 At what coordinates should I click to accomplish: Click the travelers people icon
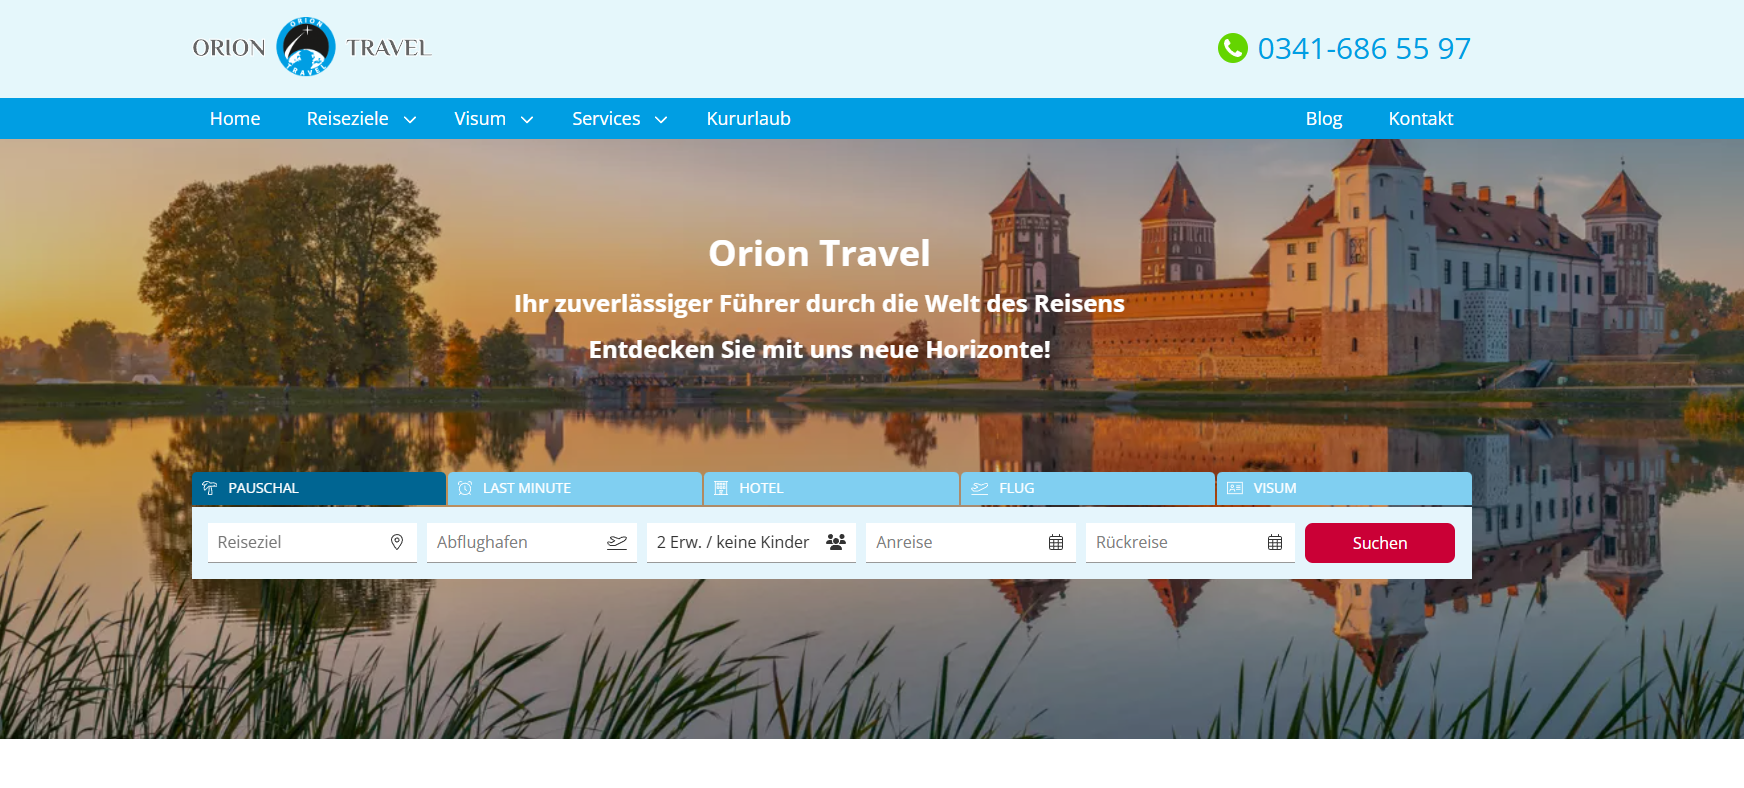point(836,542)
